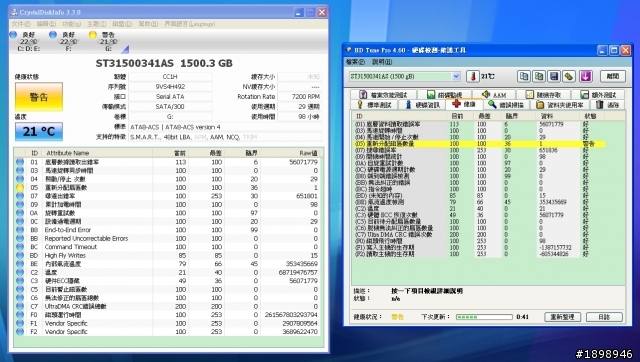The width and height of the screenshot is (640, 362).
Task: Switch to the 錯誤掃描 error scan tab
Action: (x=506, y=105)
